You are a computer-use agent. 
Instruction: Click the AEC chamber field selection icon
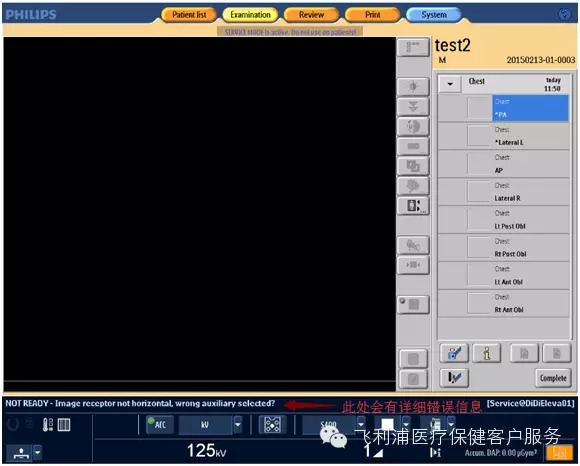pyautogui.click(x=272, y=425)
